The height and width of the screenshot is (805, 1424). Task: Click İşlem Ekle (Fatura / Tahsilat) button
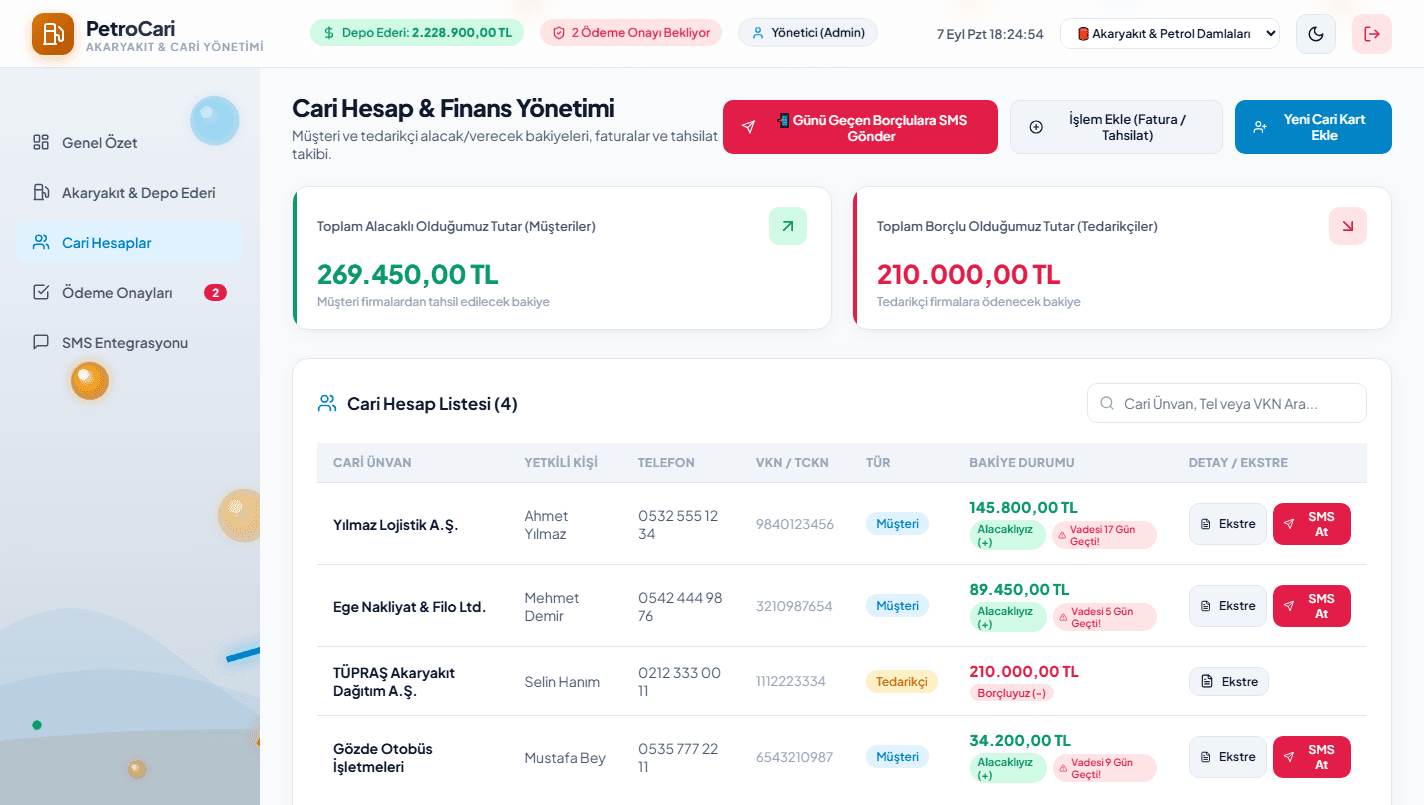pos(1116,127)
